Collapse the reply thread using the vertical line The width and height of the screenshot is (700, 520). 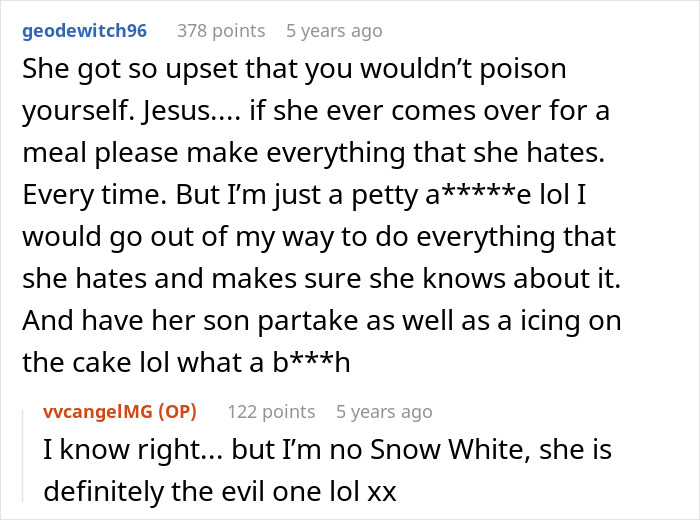click(23, 455)
